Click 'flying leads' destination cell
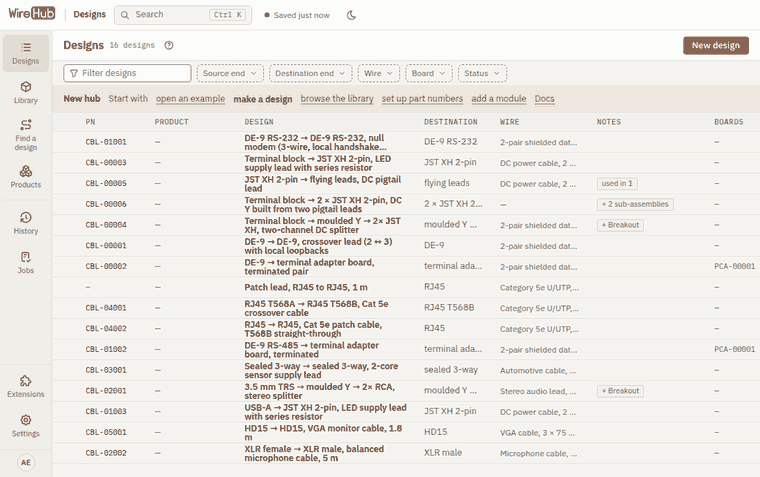The height and width of the screenshot is (477, 760). coord(446,183)
